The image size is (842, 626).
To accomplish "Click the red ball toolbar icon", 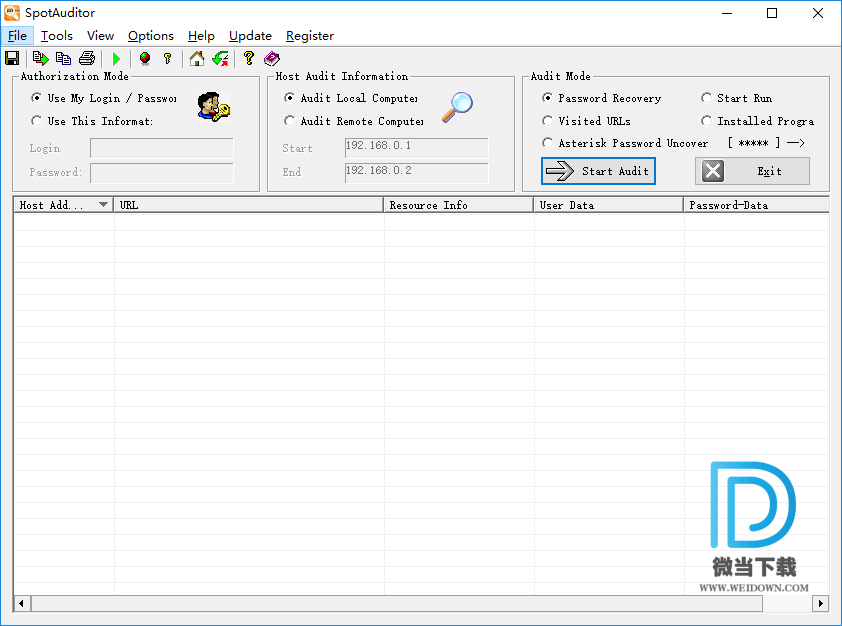I will click(144, 58).
